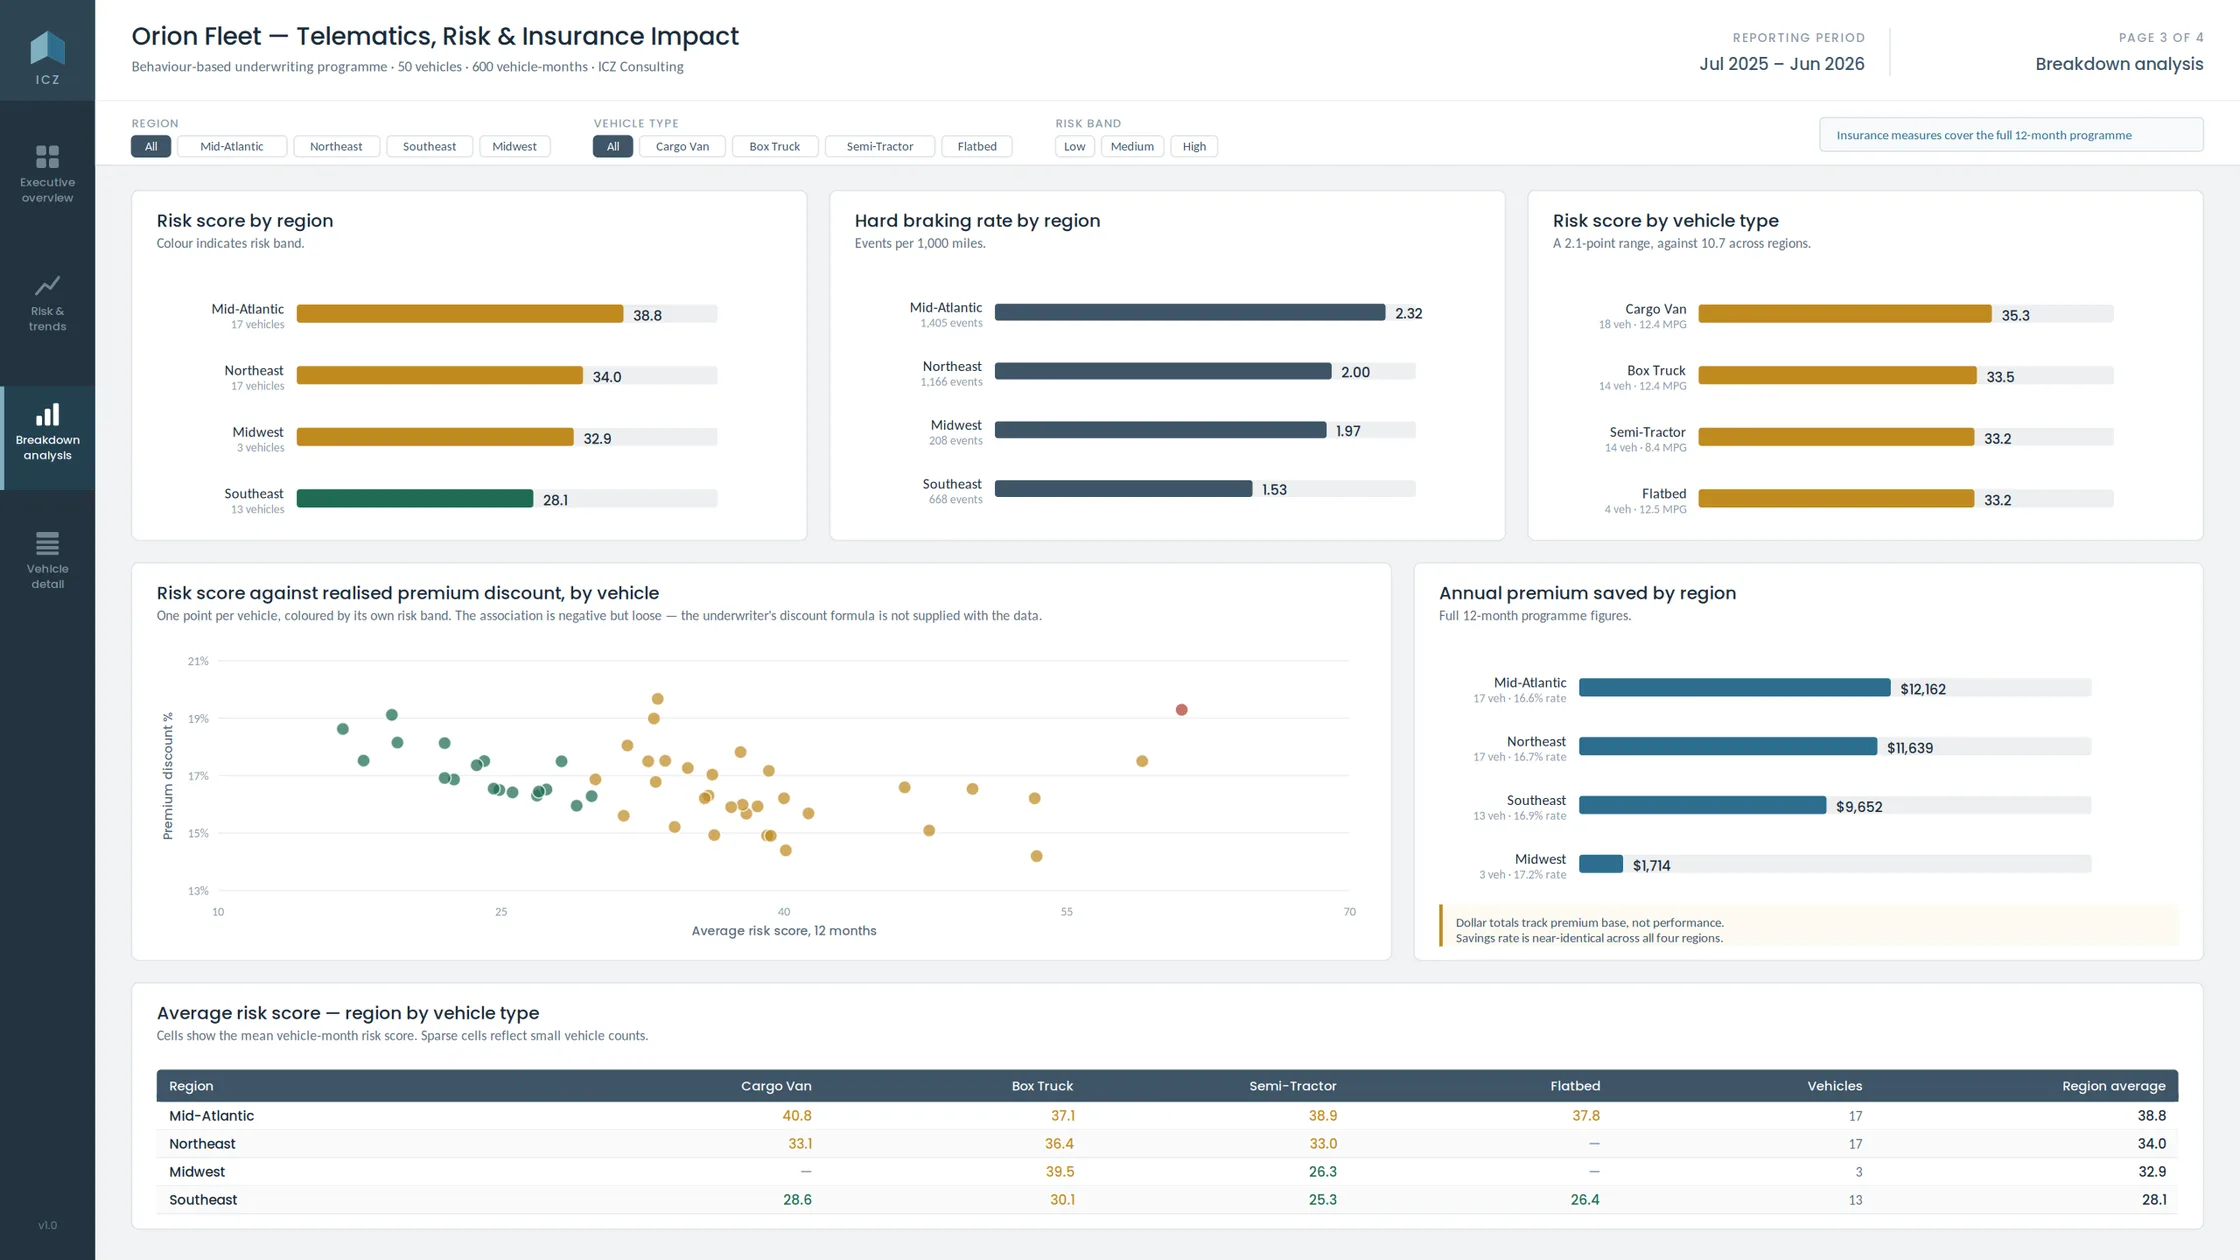Viewport: 2240px width, 1260px height.
Task: Click the Risk score by vehicle type title
Action: tap(1666, 221)
